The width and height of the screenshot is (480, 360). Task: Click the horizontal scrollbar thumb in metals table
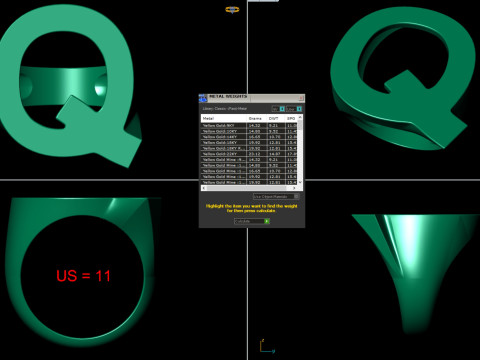[x=246, y=188]
